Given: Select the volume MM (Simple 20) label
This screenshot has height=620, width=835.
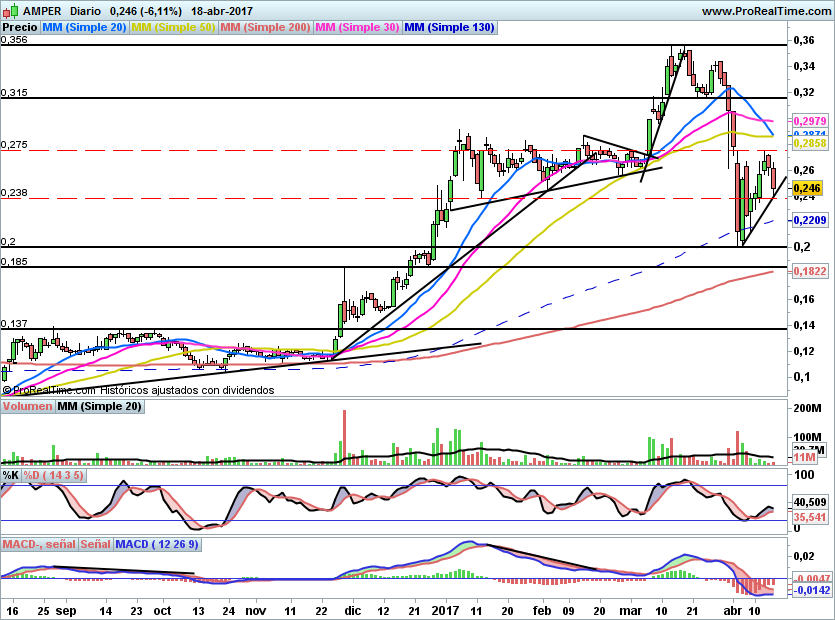Looking at the screenshot, I should [x=100, y=407].
